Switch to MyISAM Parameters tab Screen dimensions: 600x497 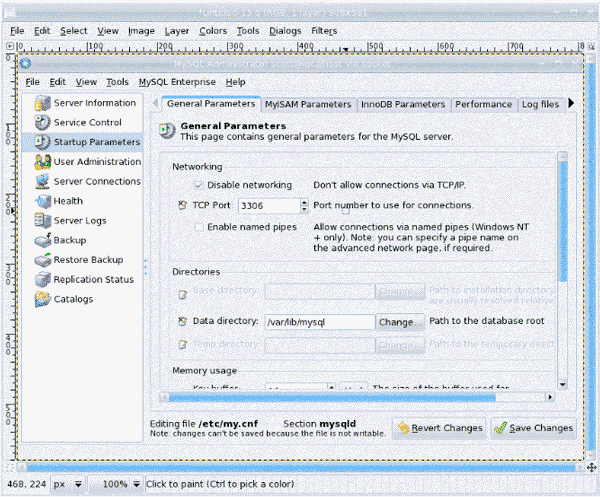point(308,104)
